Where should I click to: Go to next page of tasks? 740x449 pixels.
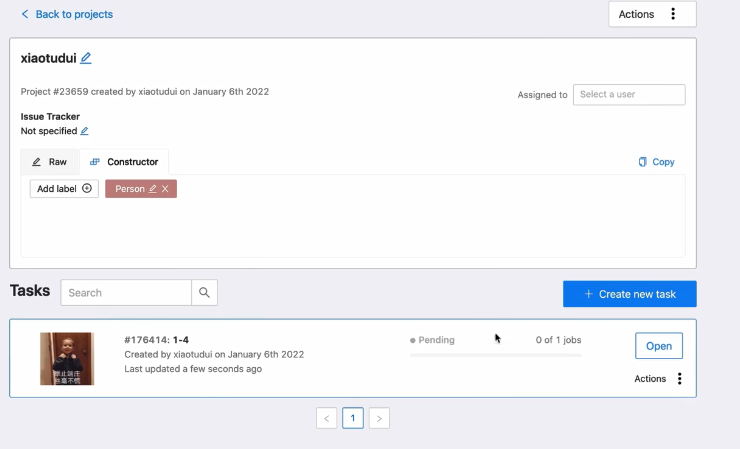(379, 419)
